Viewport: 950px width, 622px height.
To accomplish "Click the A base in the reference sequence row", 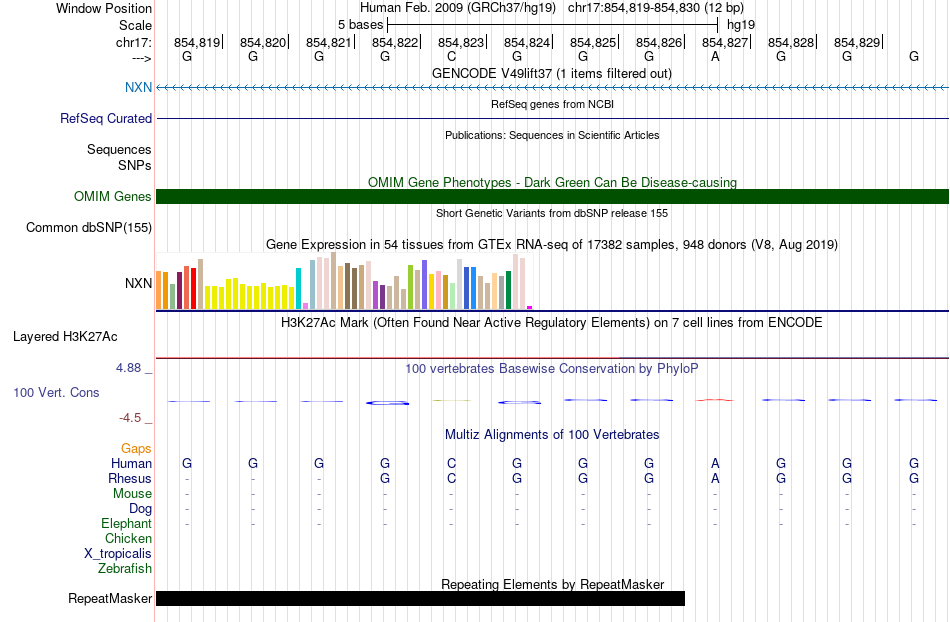I will point(715,56).
